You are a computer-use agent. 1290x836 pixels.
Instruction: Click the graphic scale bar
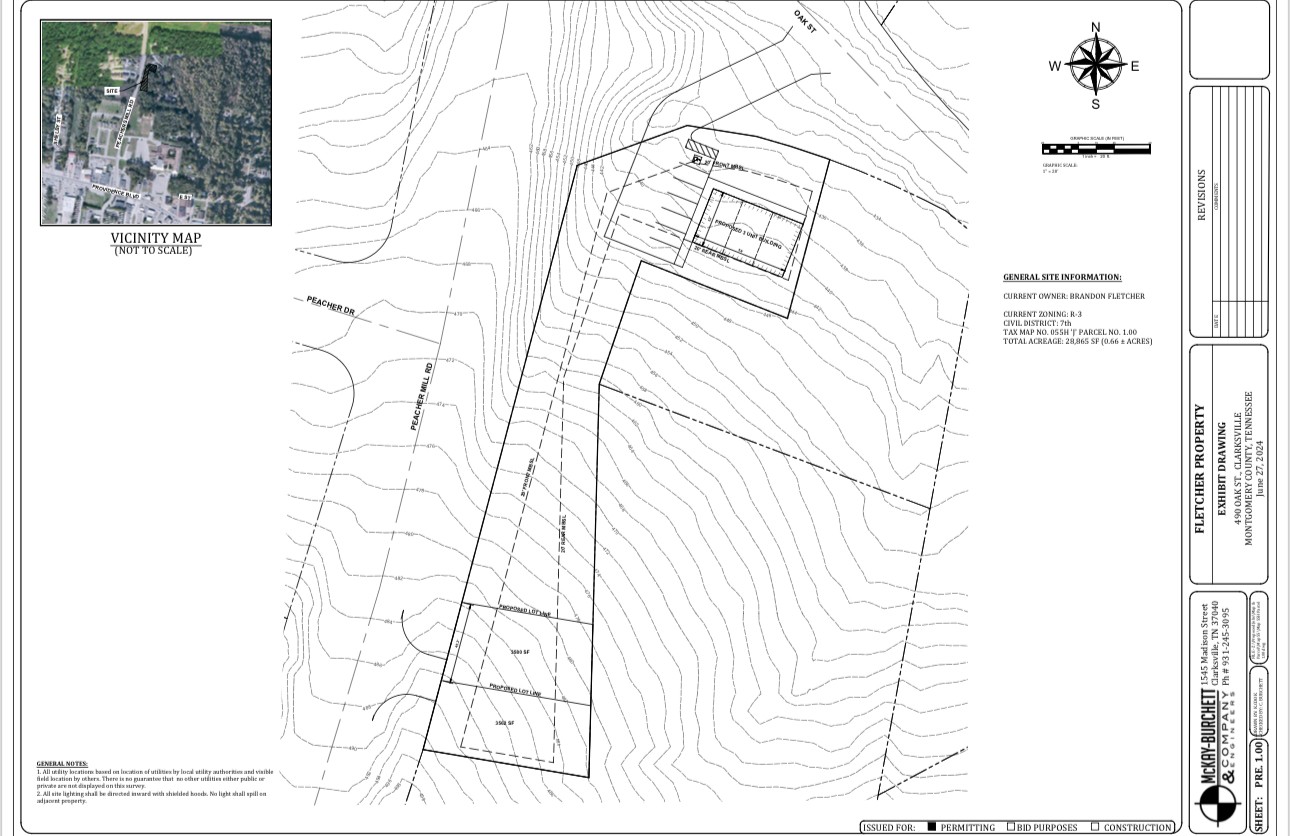click(x=1095, y=149)
